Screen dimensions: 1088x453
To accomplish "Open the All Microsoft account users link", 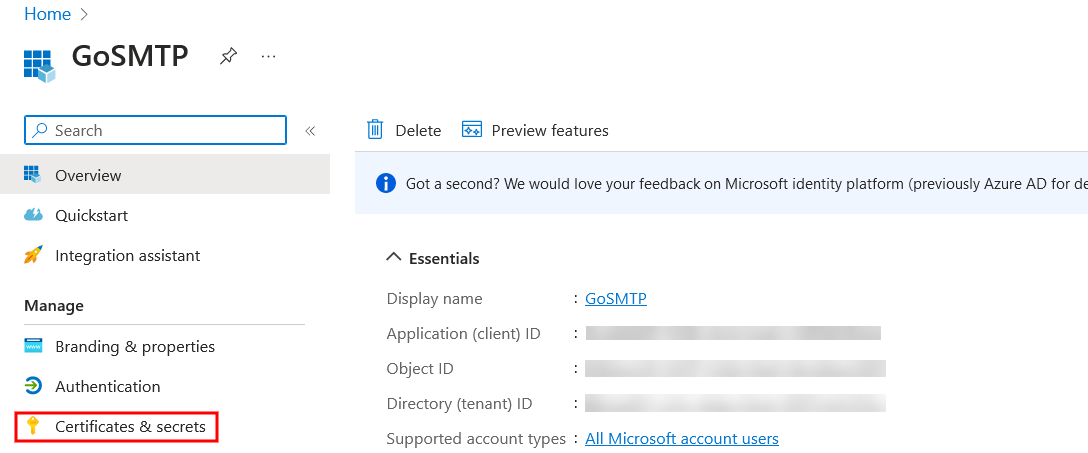I will pyautogui.click(x=682, y=438).
